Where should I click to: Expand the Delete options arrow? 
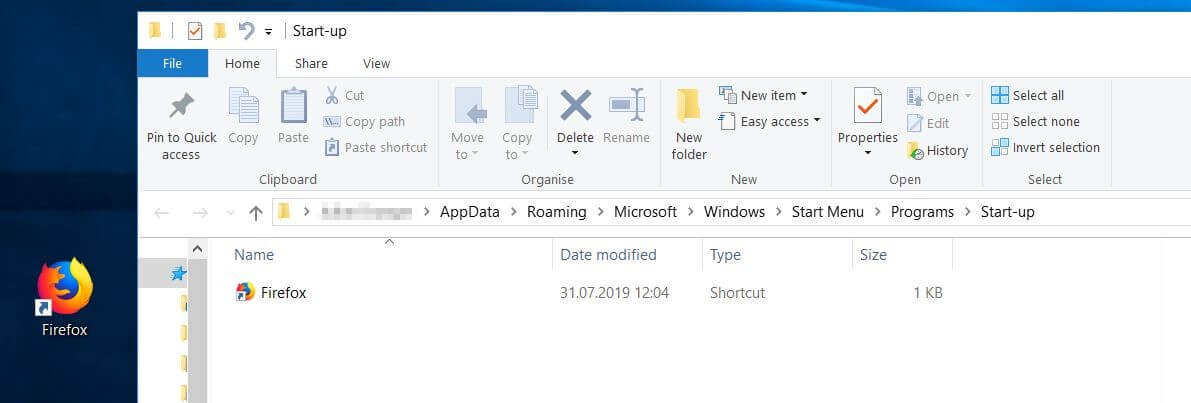(575, 153)
